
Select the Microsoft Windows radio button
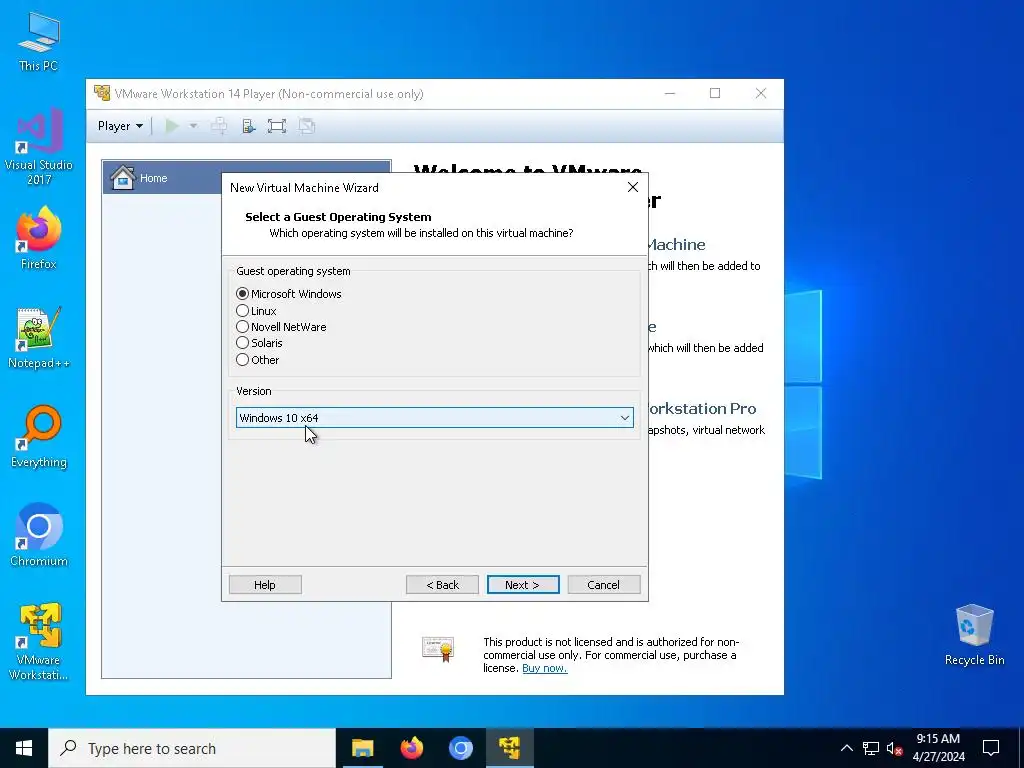click(242, 294)
